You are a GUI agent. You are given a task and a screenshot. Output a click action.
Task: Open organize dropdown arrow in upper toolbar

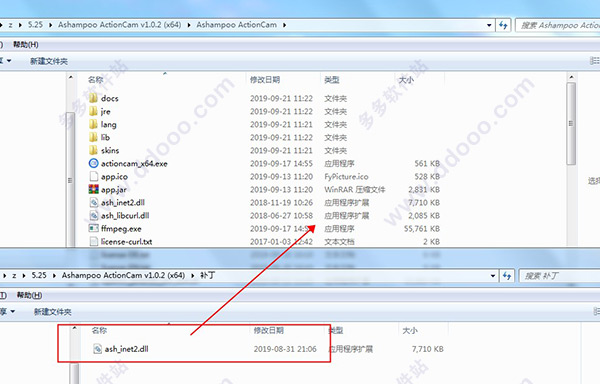pos(9,61)
